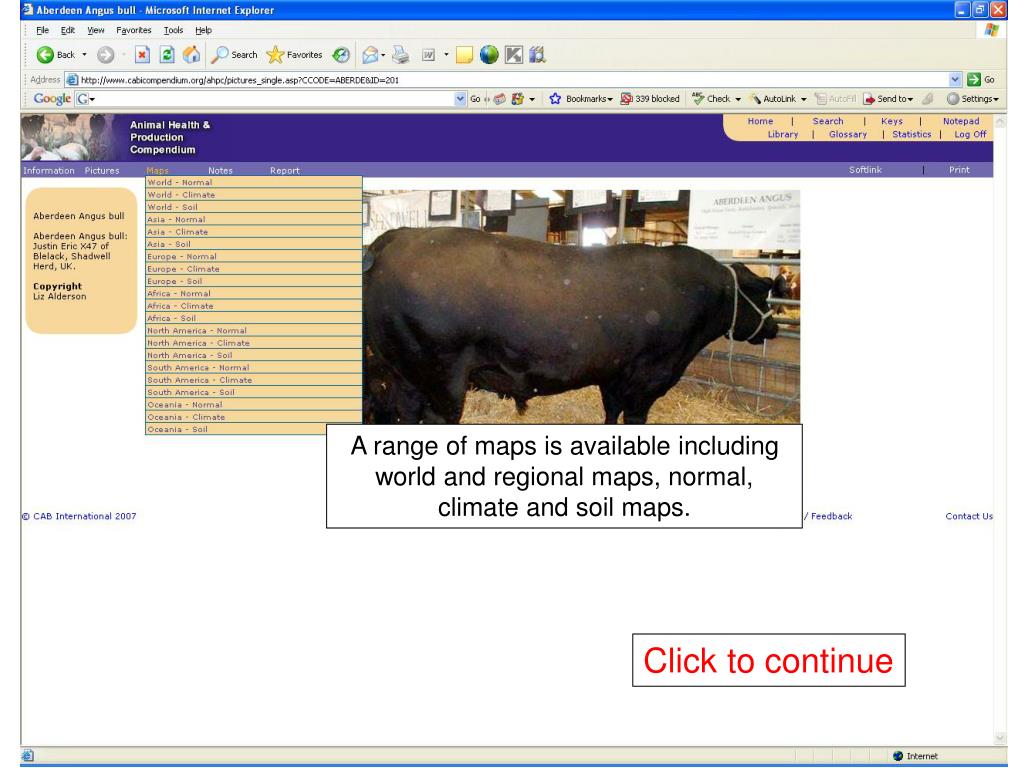Click the globe icon in the toolbar
Image resolution: width=1024 pixels, height=768 pixels.
point(488,55)
